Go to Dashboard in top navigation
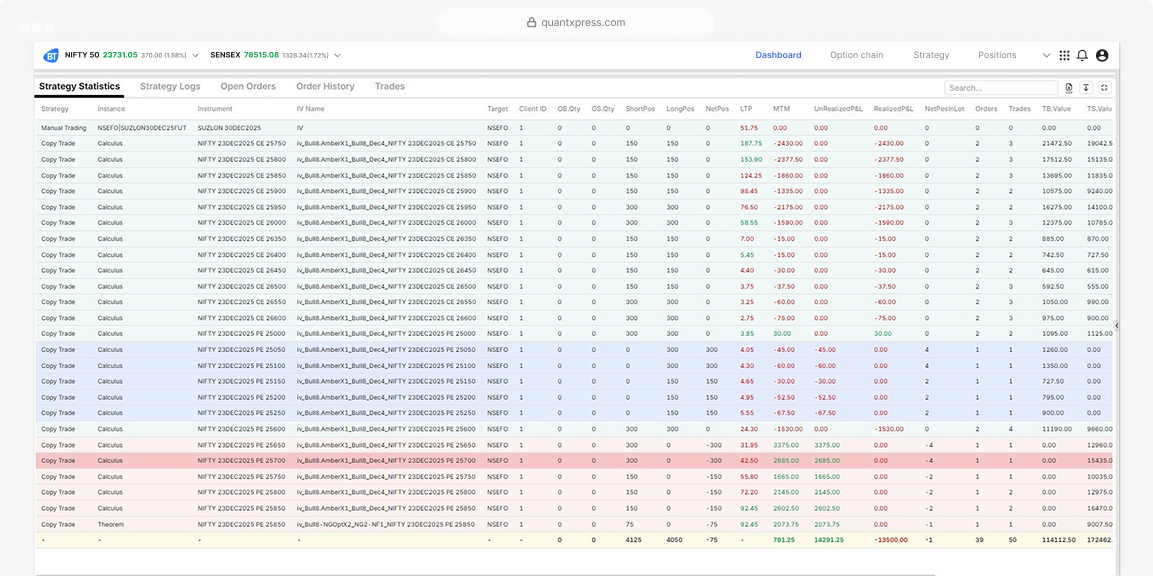Image resolution: width=1153 pixels, height=577 pixels. pos(778,55)
